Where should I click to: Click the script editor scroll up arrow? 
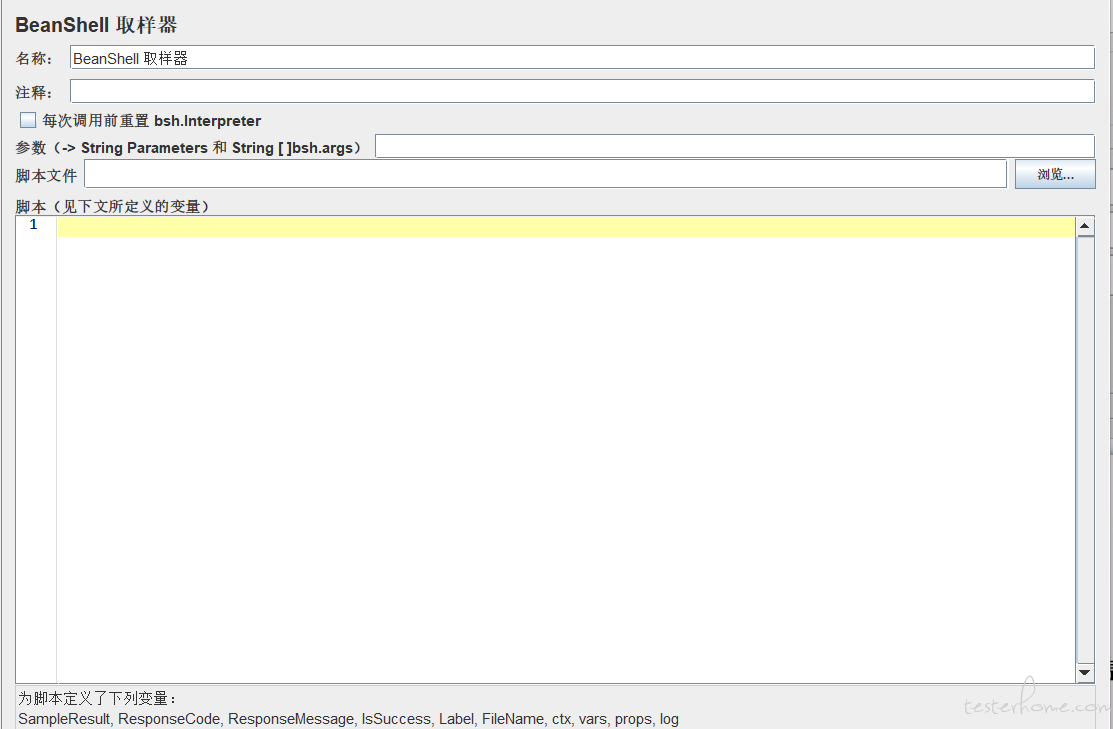[1085, 227]
